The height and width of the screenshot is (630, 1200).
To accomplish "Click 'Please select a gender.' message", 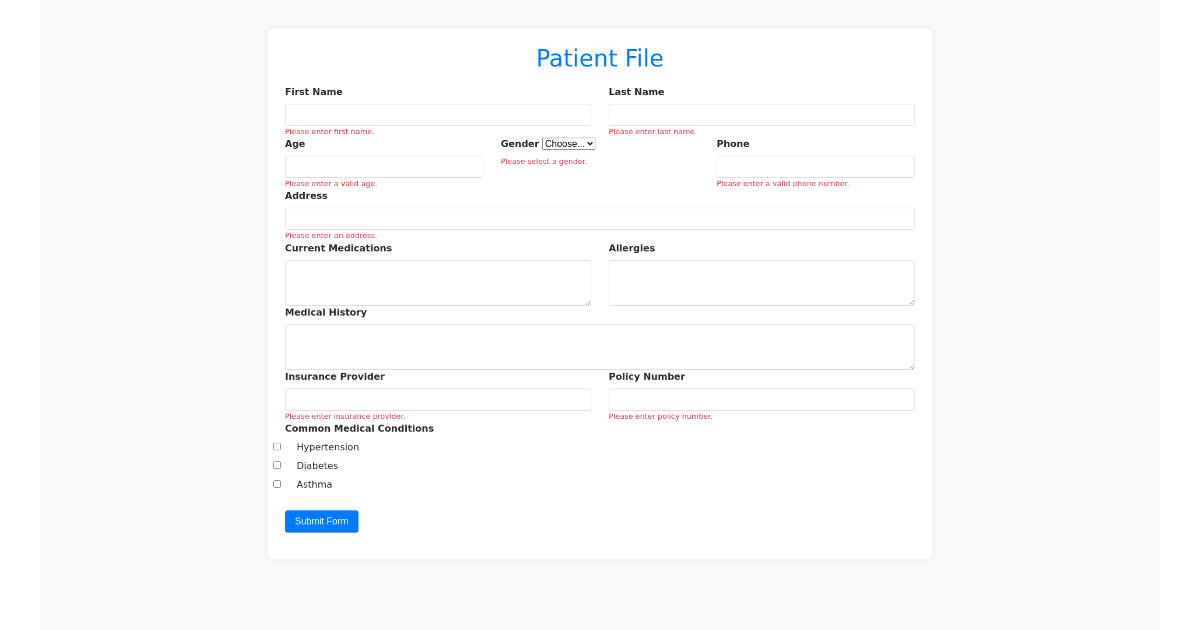I will click(544, 161).
